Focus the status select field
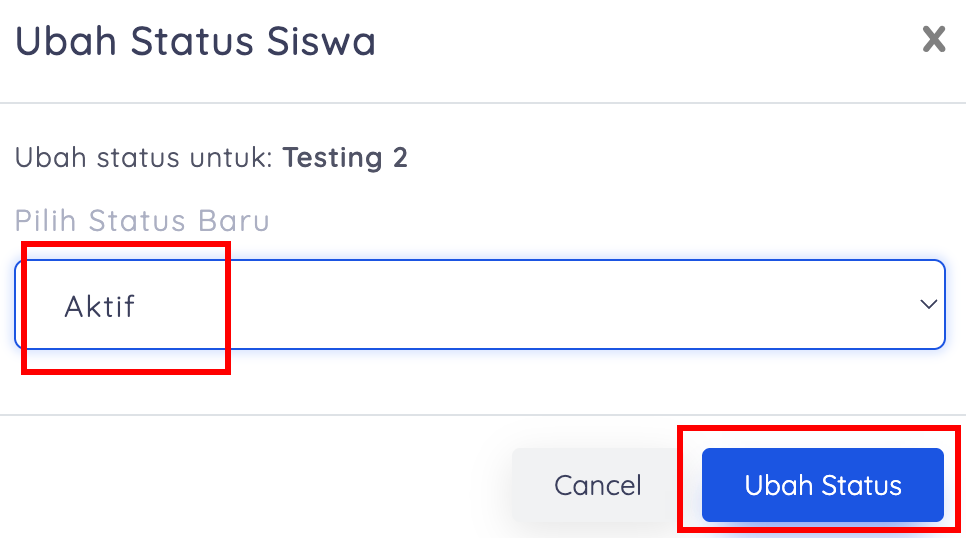The height and width of the screenshot is (538, 966). tap(480, 305)
